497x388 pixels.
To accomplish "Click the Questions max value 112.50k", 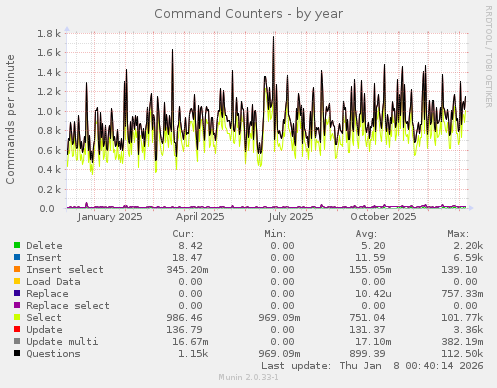I will [462, 354].
